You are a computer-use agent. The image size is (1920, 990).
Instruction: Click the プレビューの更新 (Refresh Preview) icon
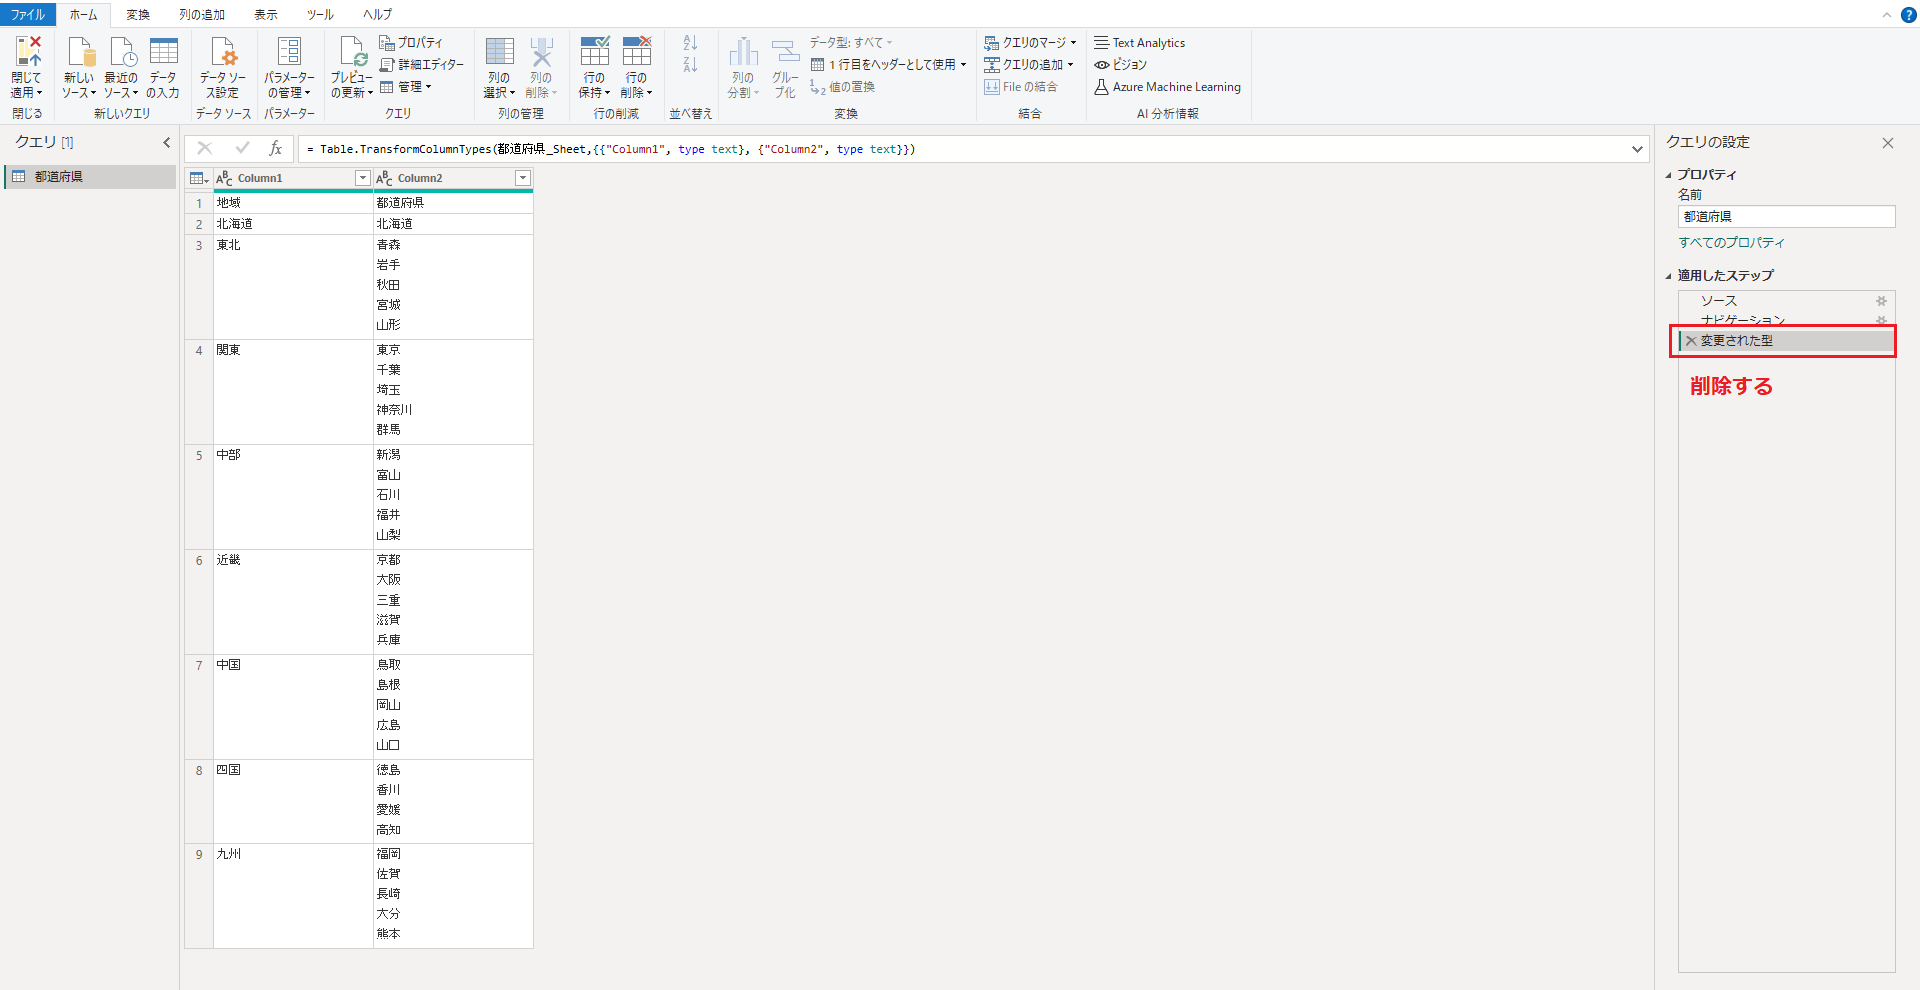point(352,53)
